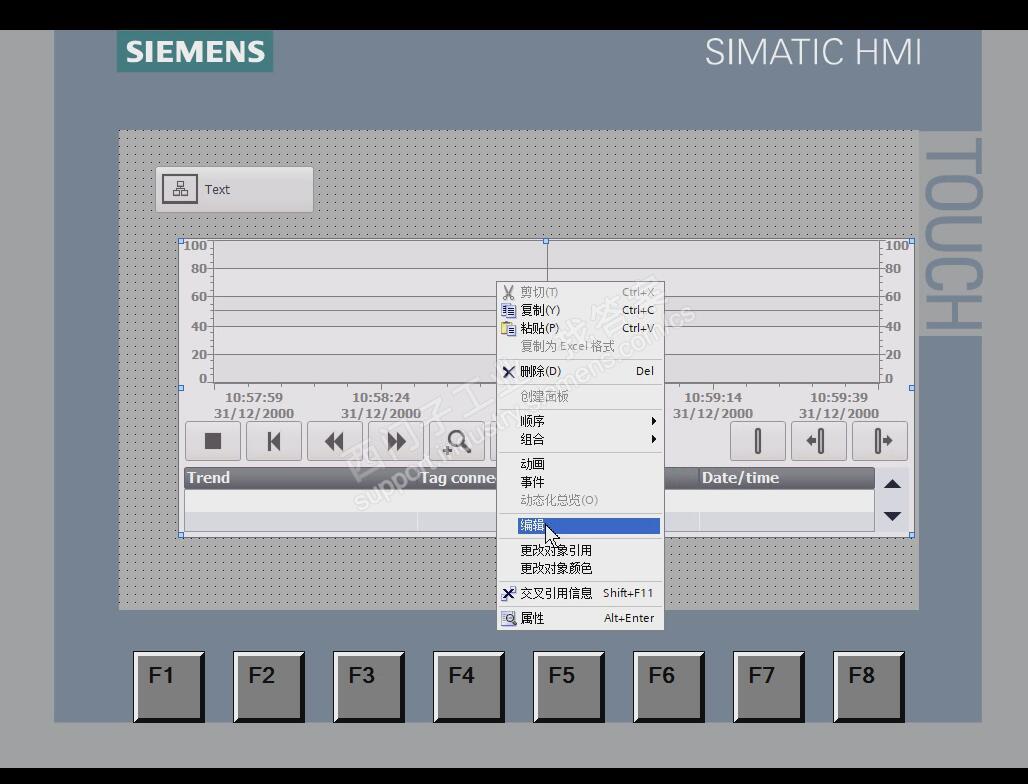Click the 10:59:14 time axis label
The height and width of the screenshot is (784, 1028).
[713, 397]
